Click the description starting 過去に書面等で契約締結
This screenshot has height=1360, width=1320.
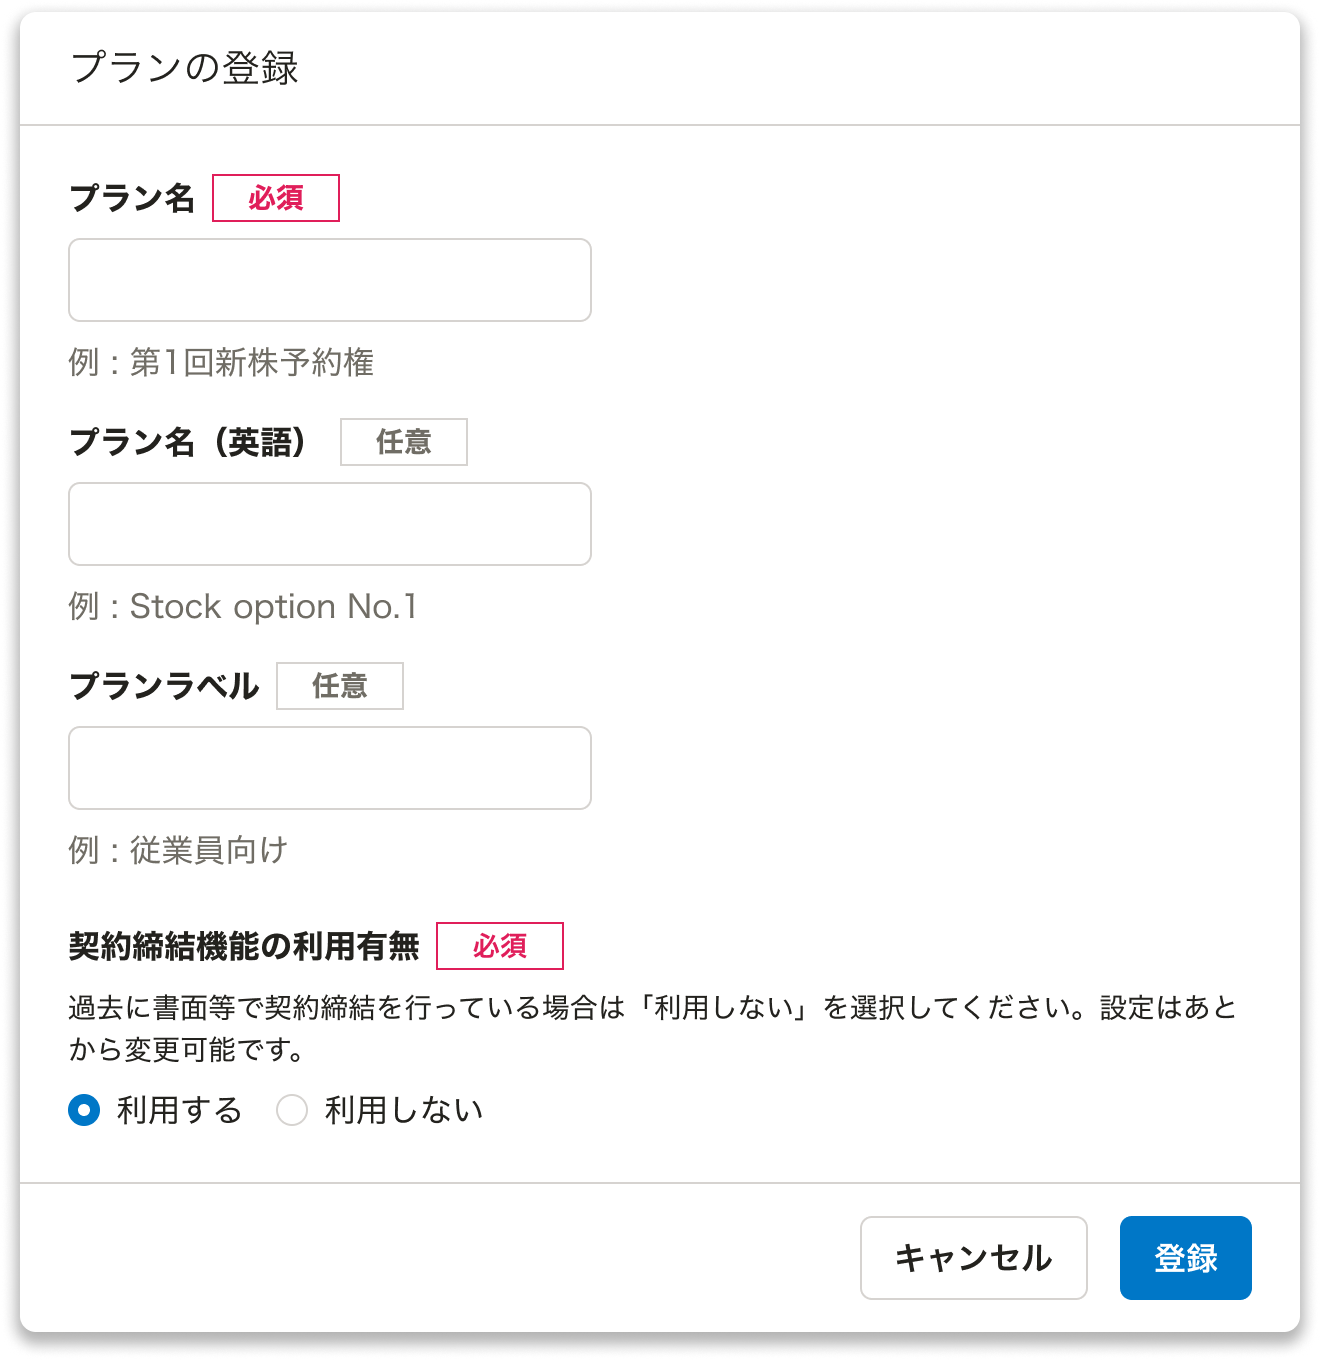[x=653, y=1028]
